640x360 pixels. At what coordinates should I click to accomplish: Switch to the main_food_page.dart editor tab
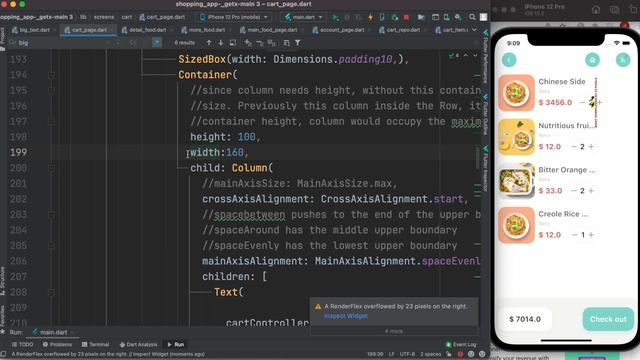(269, 30)
